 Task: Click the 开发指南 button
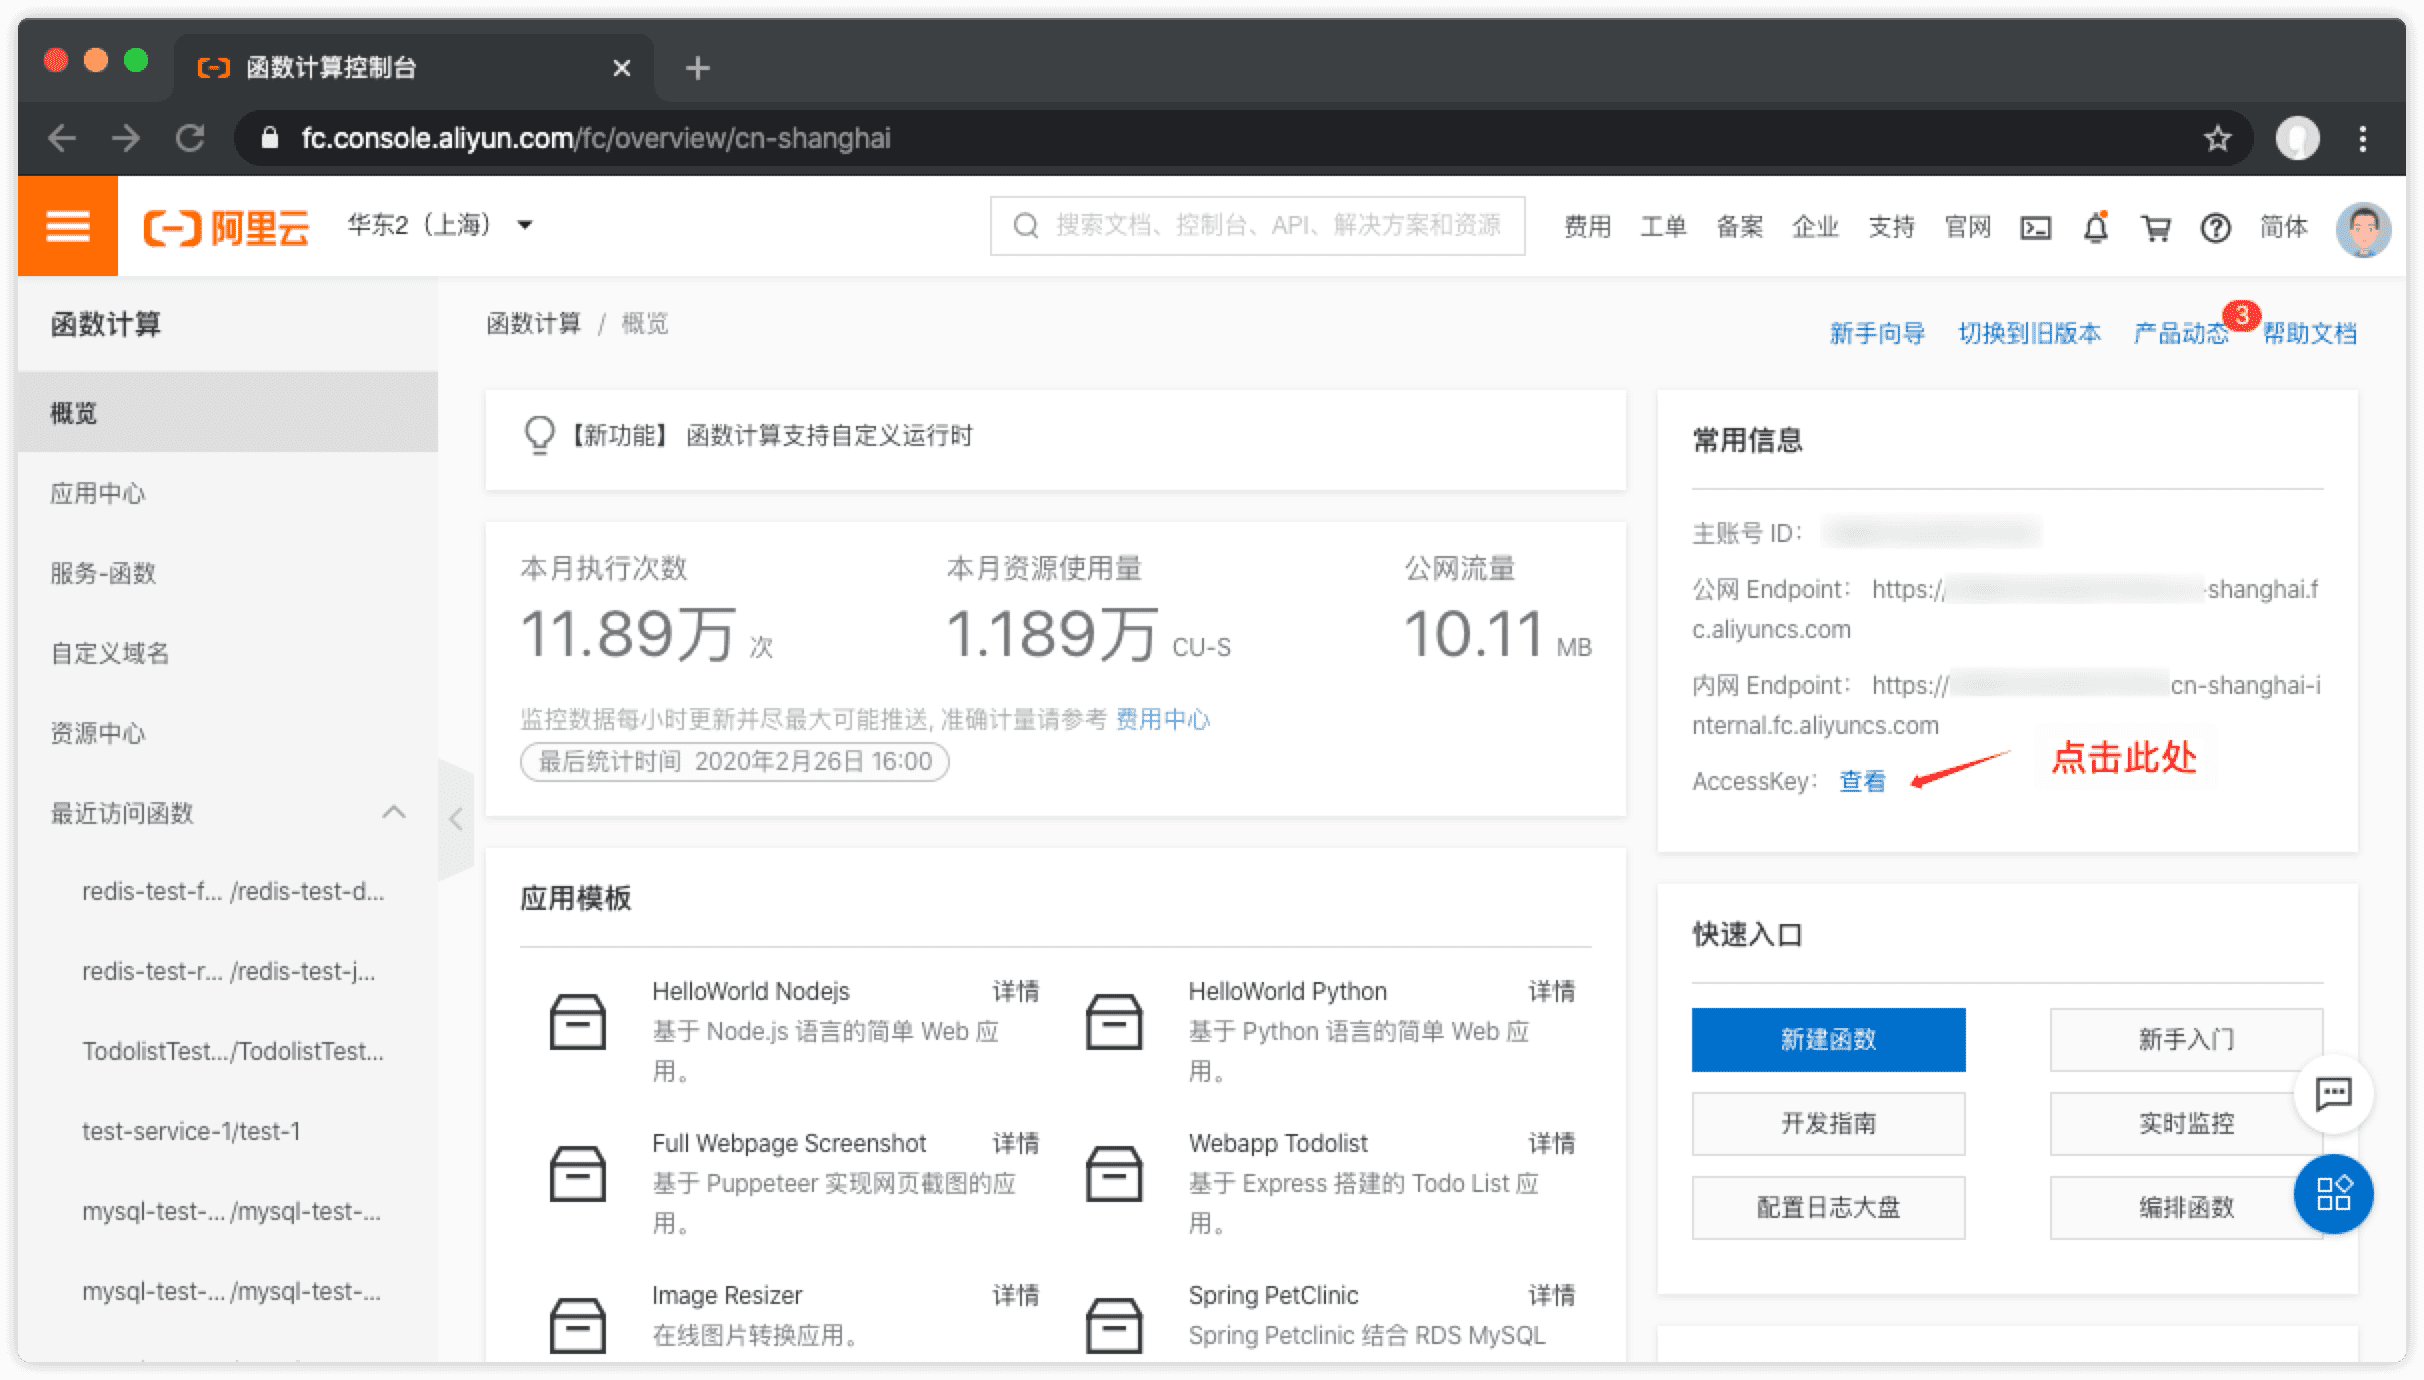tap(1828, 1124)
